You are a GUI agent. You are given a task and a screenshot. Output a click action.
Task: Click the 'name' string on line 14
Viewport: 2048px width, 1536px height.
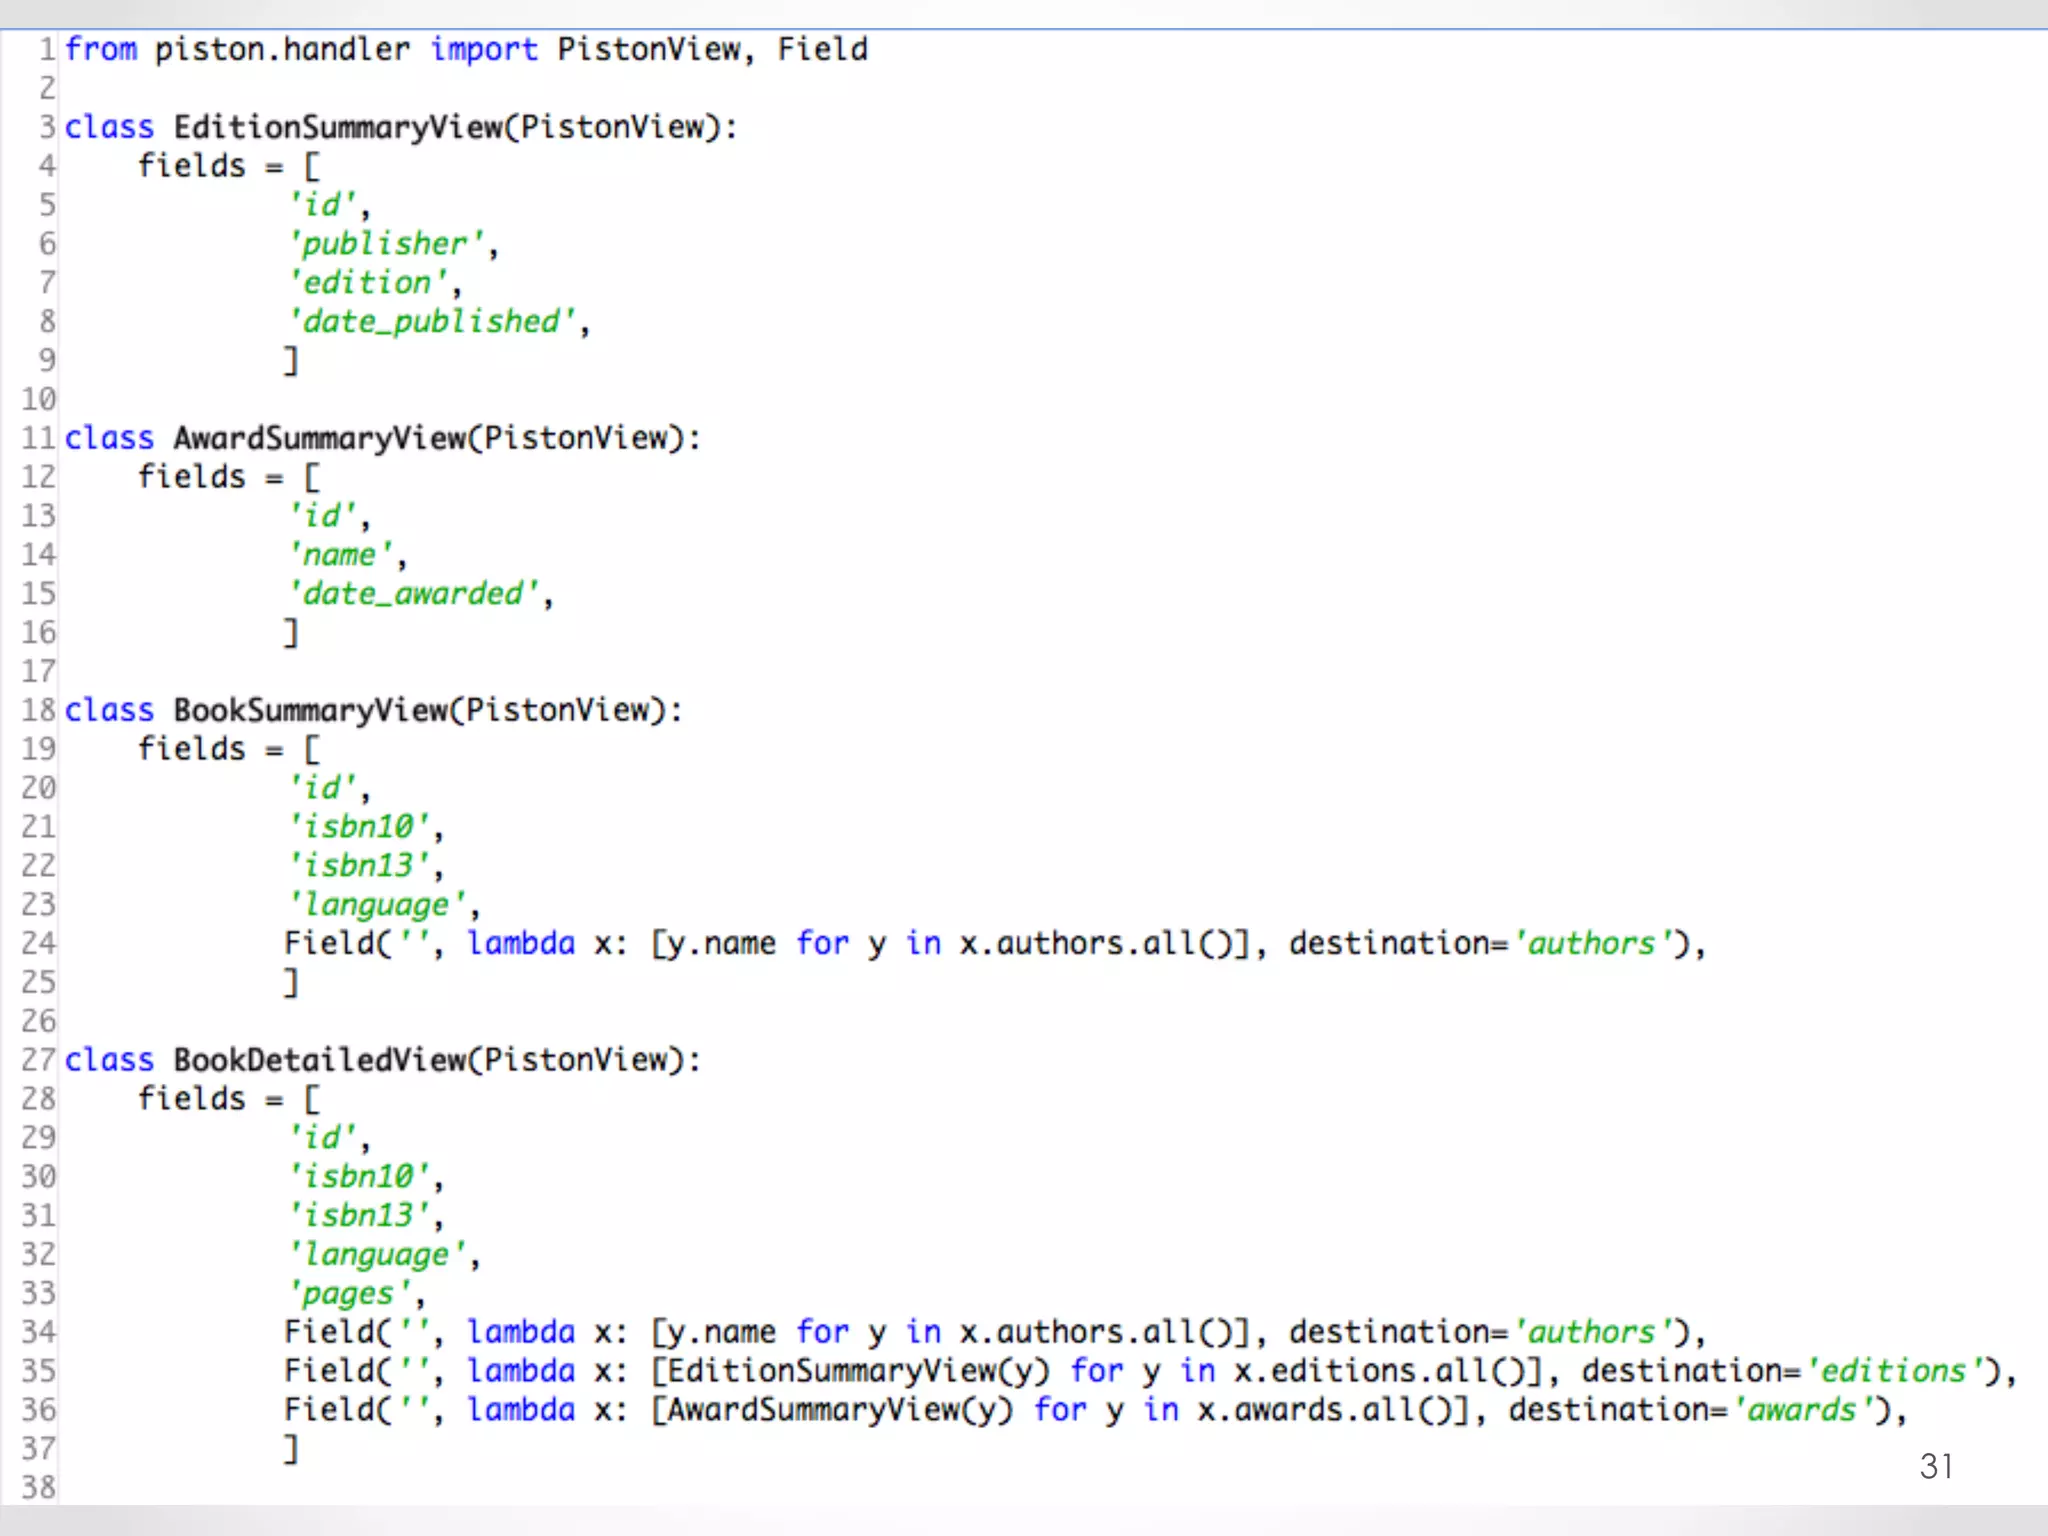pos(340,555)
